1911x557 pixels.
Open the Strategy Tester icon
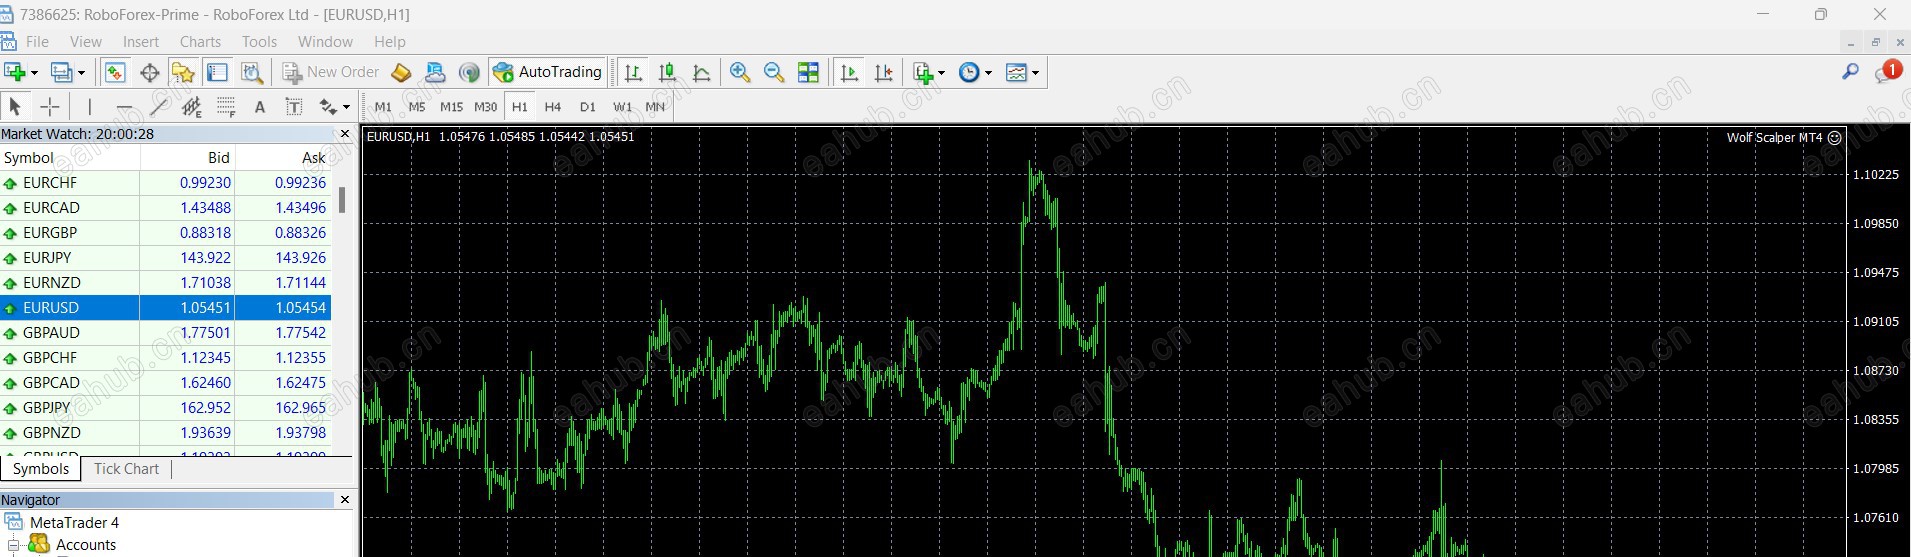252,72
